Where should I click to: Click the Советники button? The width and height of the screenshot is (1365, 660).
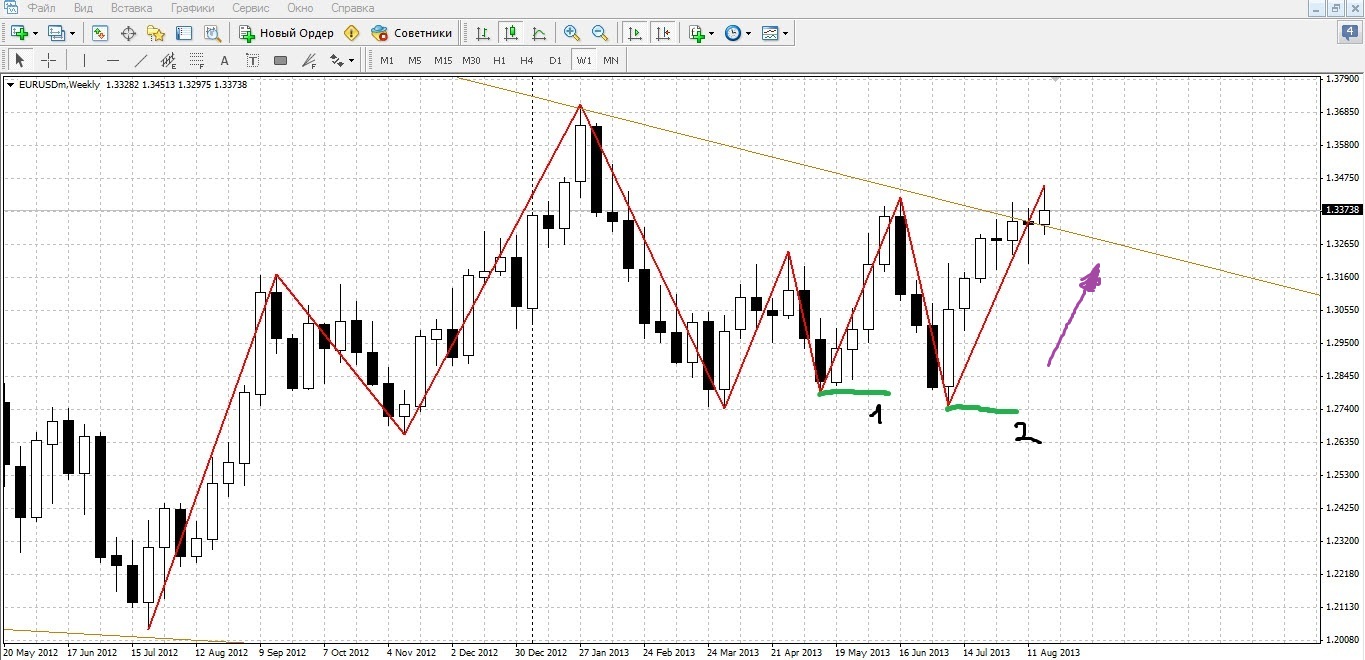[412, 33]
